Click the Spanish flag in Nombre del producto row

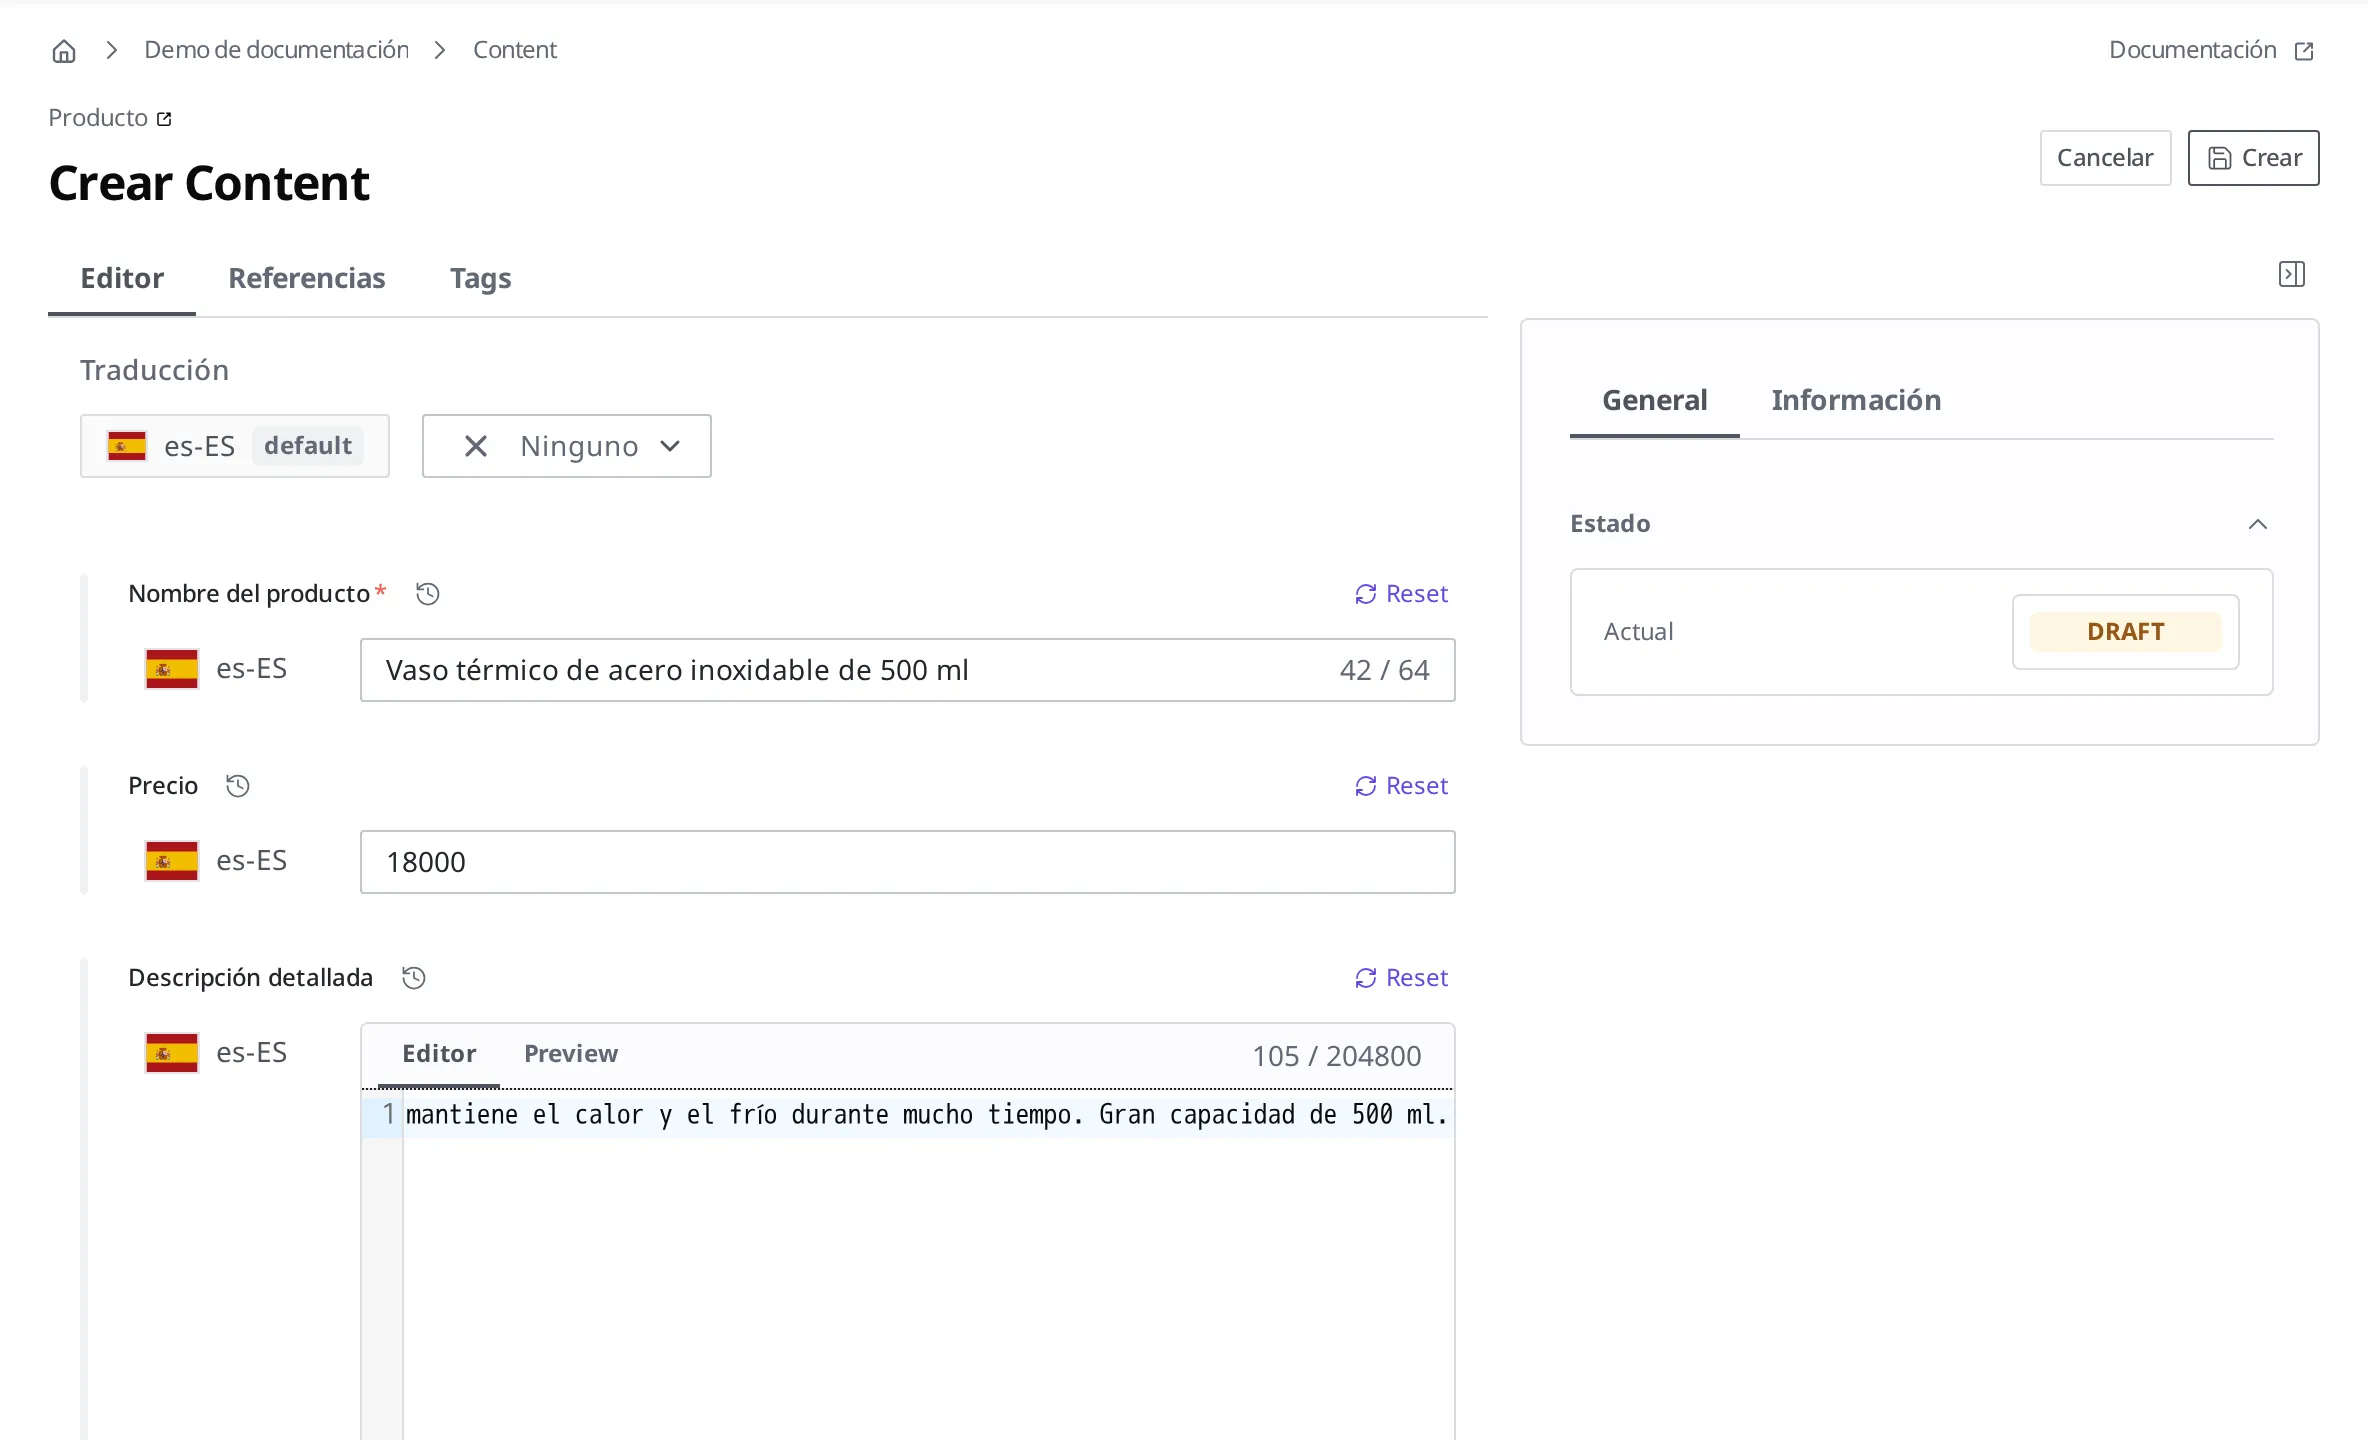tap(171, 669)
